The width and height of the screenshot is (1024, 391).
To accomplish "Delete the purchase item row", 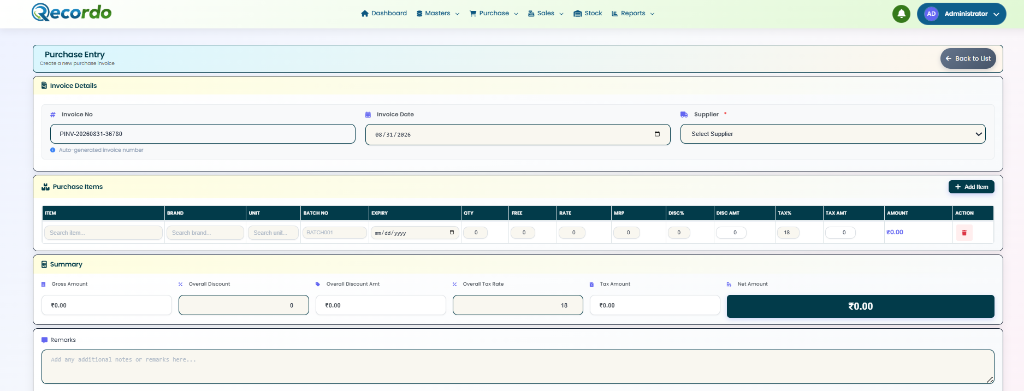I will 964,232.
